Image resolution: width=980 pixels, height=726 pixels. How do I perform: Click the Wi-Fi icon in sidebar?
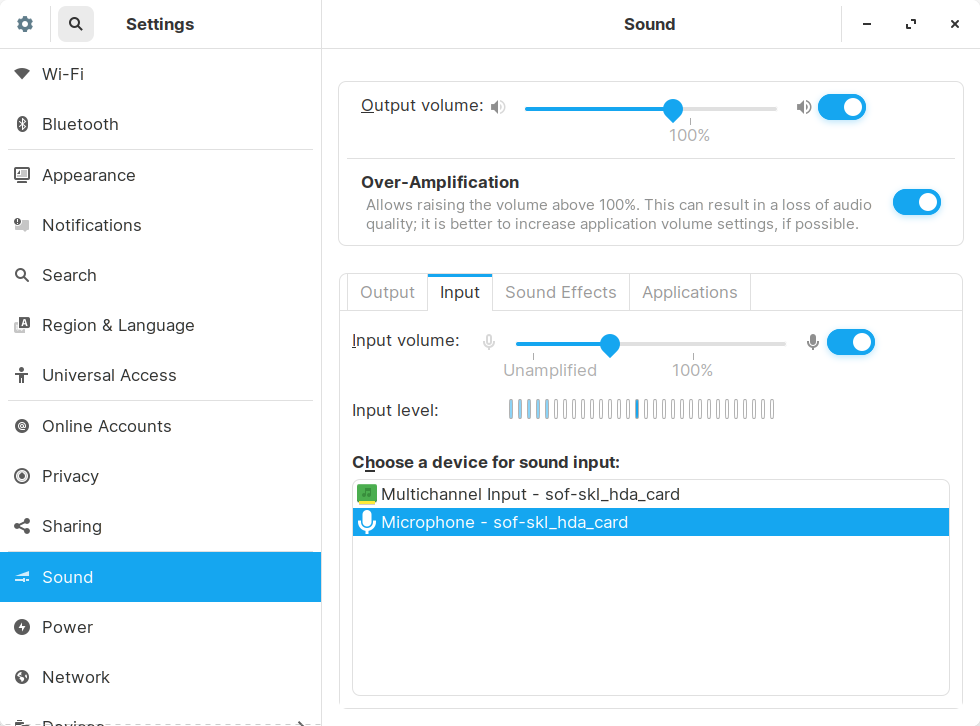(x=22, y=74)
